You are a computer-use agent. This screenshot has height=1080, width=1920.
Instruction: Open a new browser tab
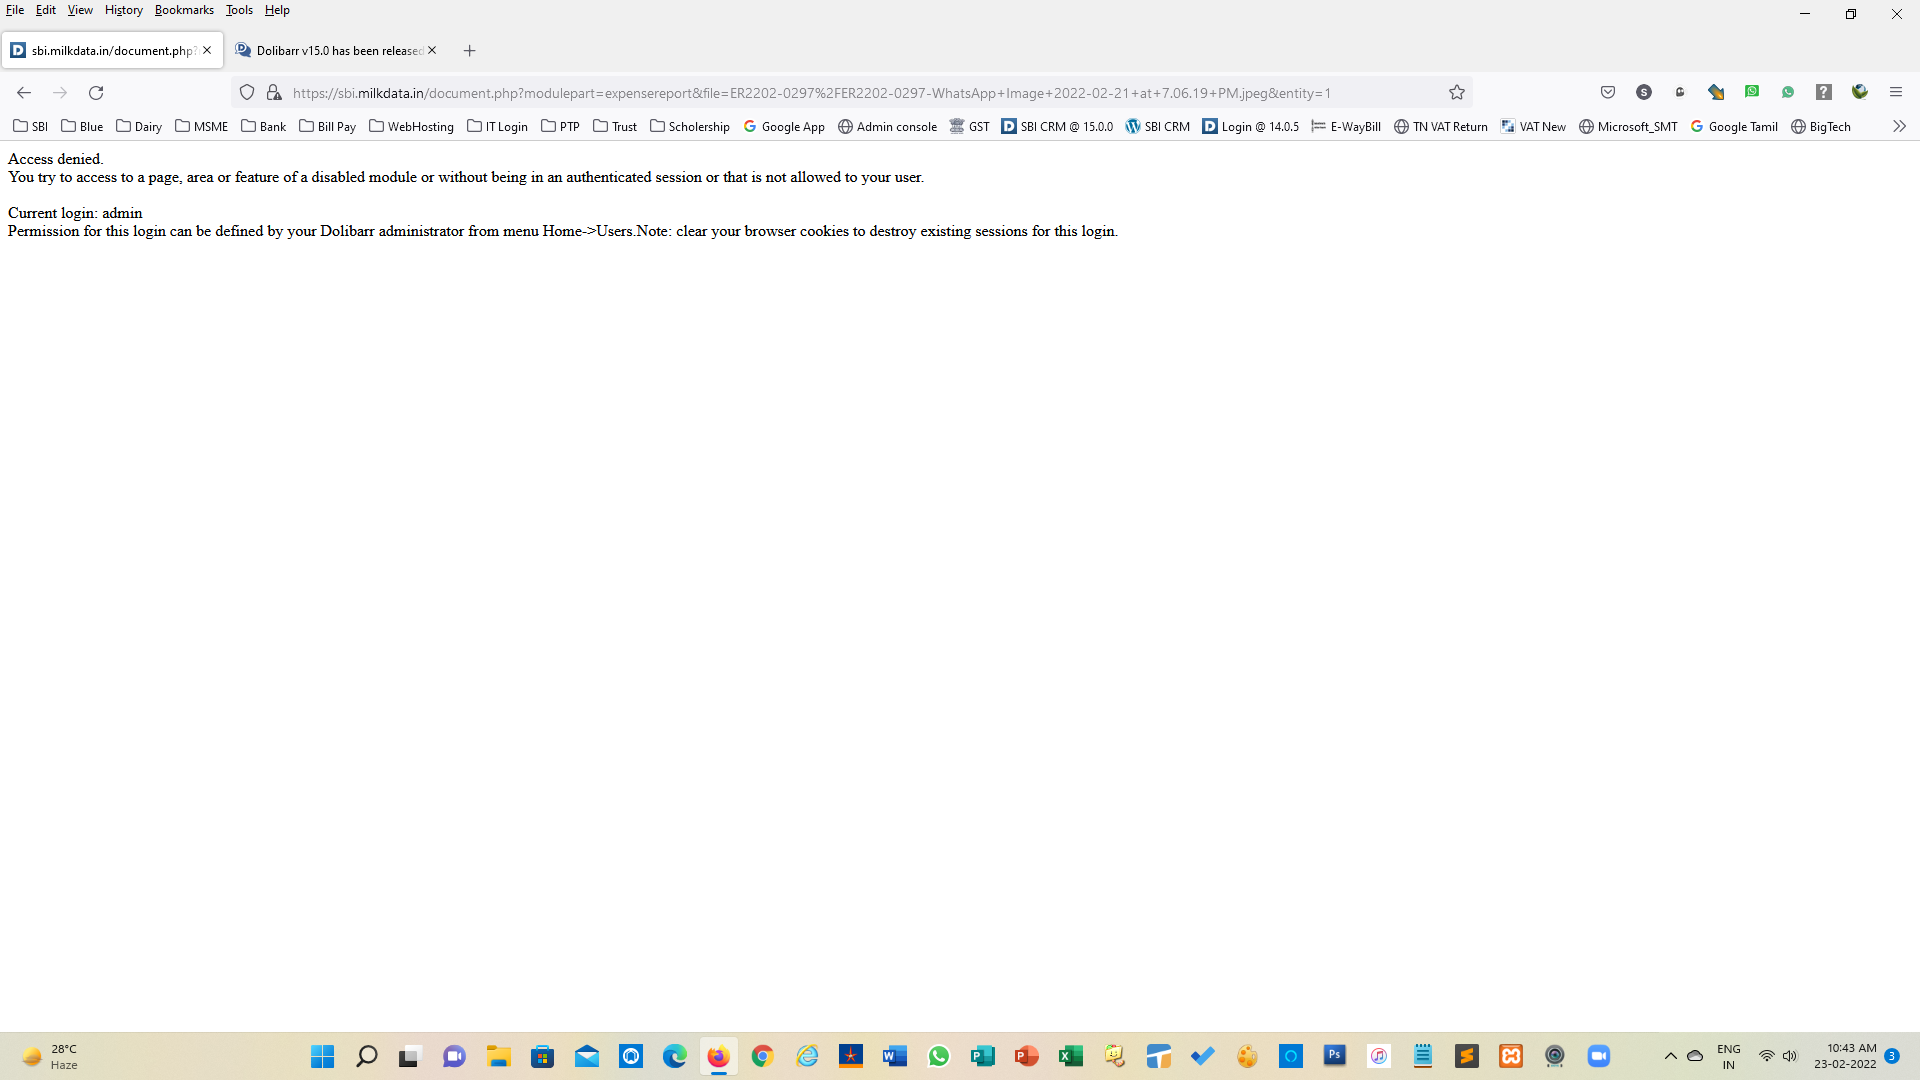469,50
